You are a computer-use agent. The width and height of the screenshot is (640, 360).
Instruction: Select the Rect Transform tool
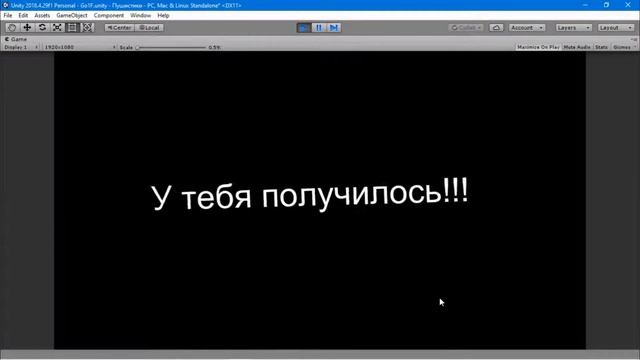click(72, 27)
